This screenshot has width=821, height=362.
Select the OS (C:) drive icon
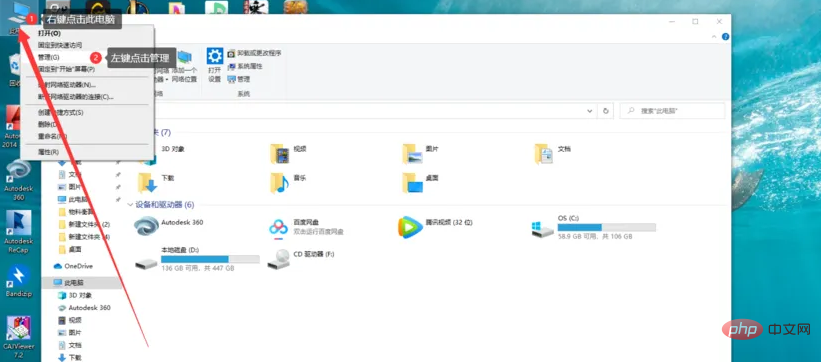(x=542, y=228)
